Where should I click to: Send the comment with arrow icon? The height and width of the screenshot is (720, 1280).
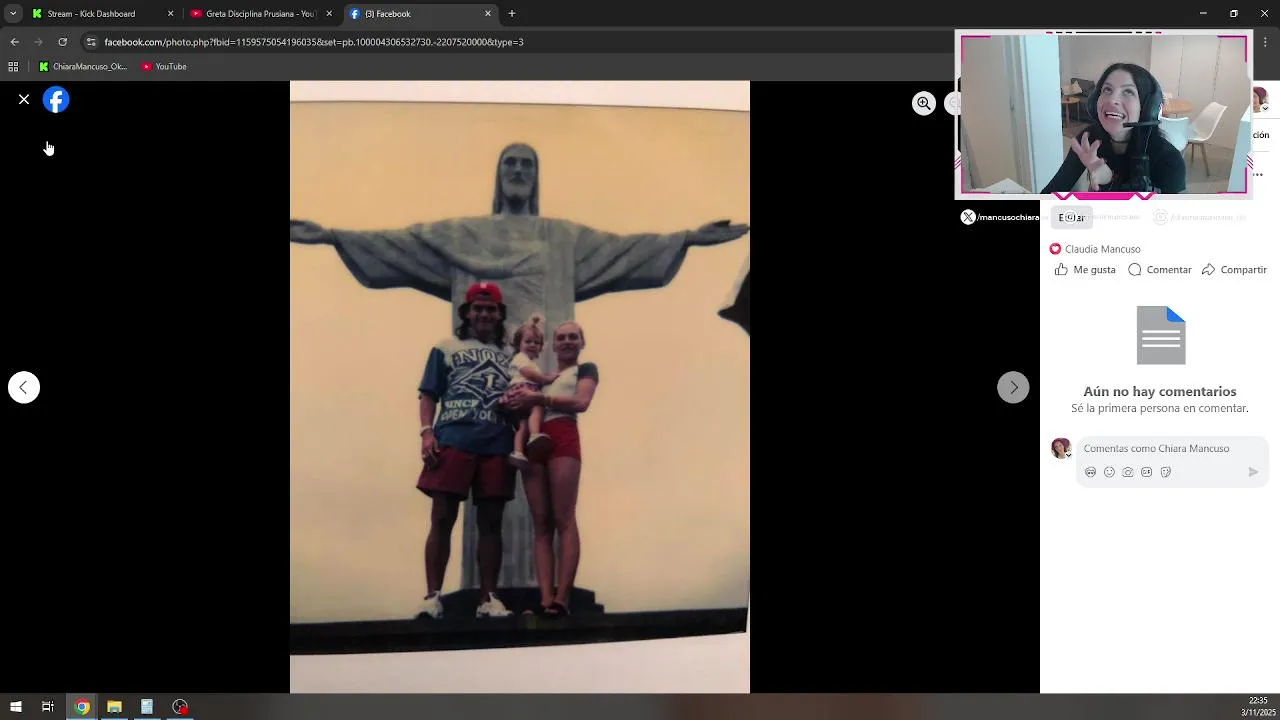[x=1253, y=472]
